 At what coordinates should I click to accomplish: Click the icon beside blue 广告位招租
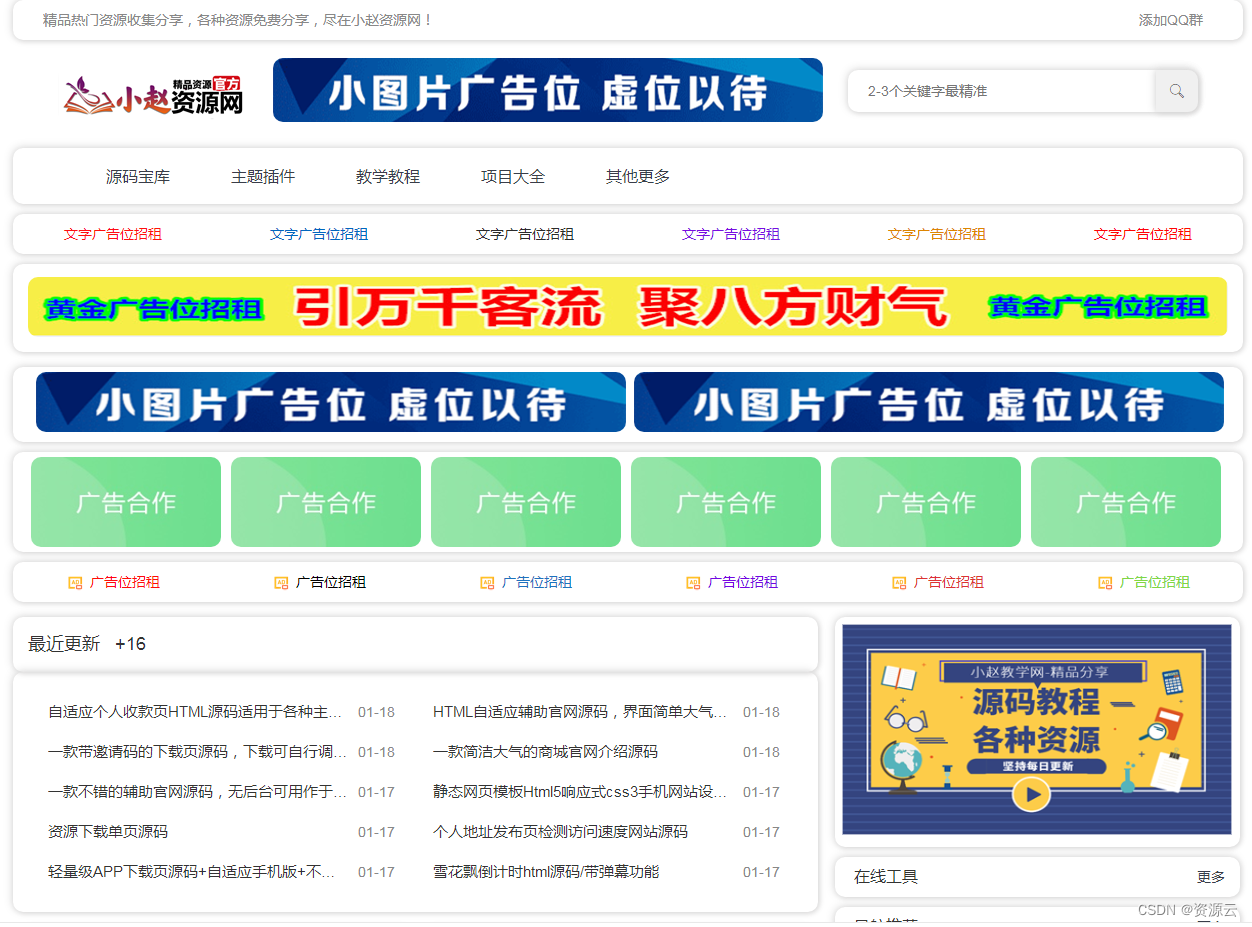click(x=487, y=583)
